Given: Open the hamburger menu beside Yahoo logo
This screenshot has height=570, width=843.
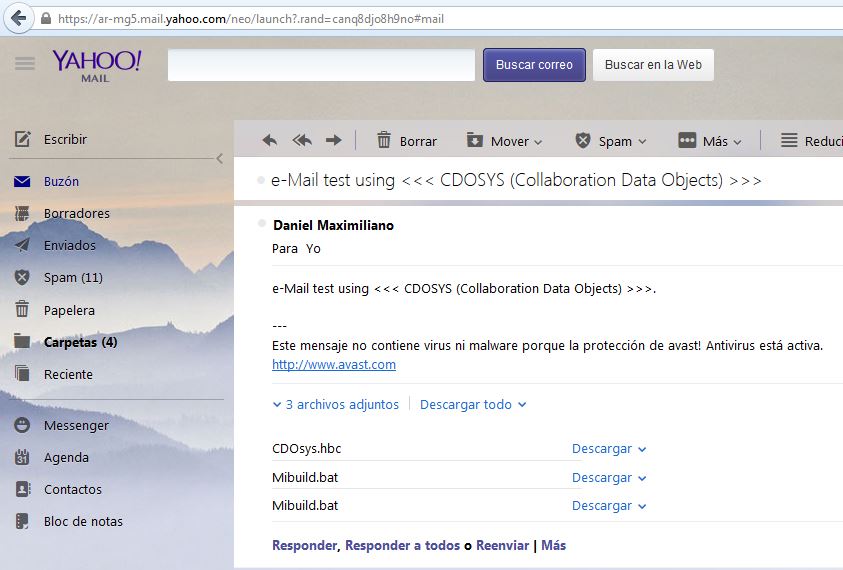Looking at the screenshot, I should click(x=25, y=64).
